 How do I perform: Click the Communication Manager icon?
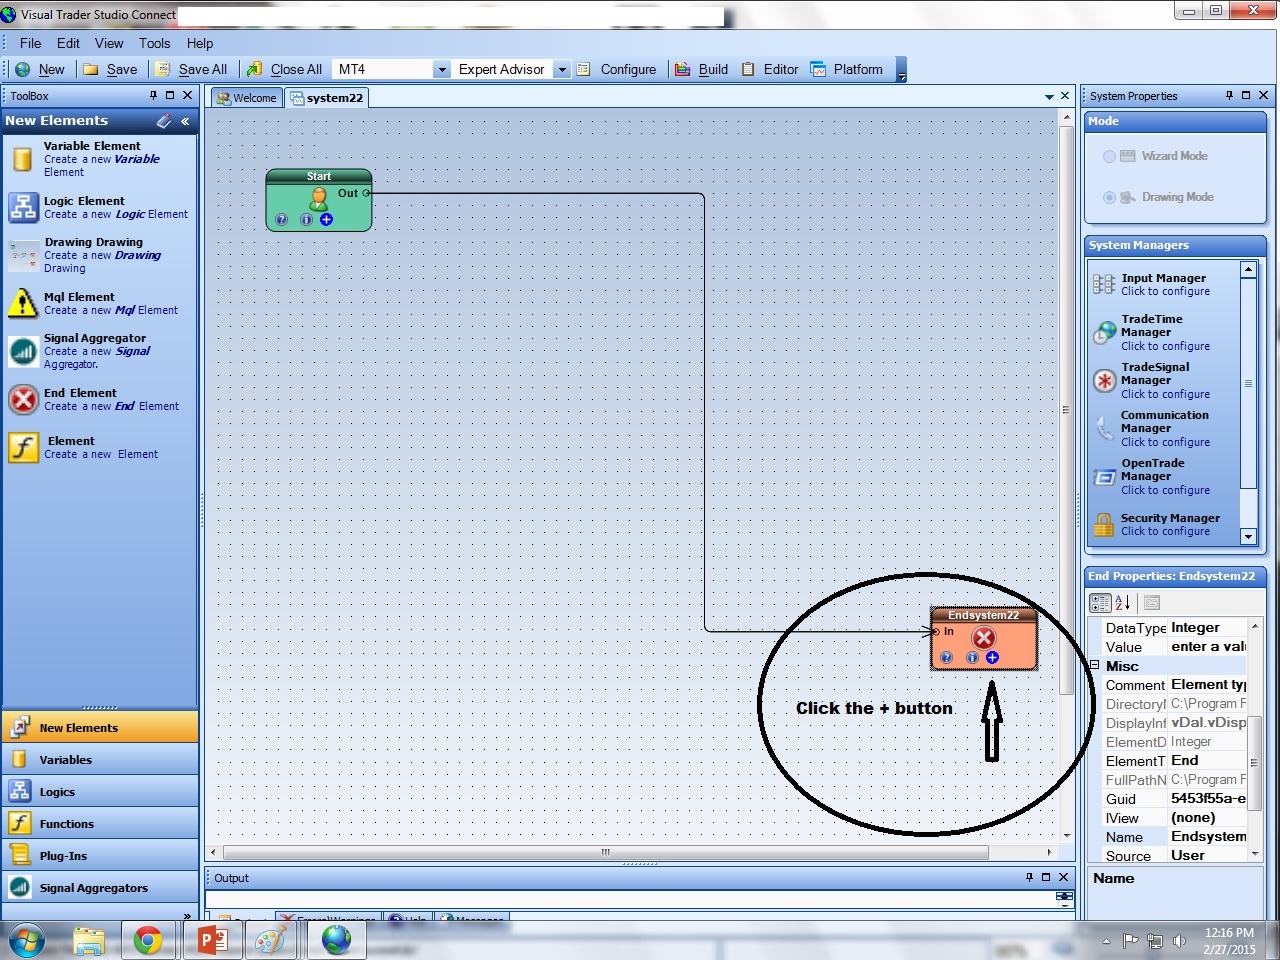point(1104,428)
